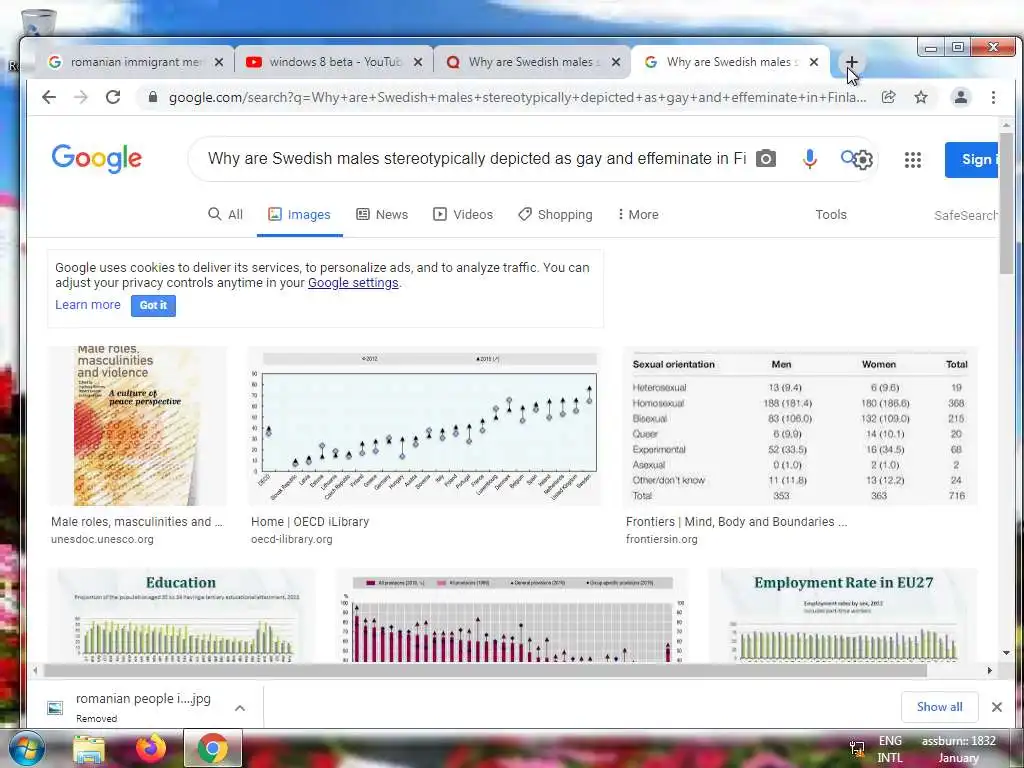Close the 'romanian immigrant' tab

219,62
